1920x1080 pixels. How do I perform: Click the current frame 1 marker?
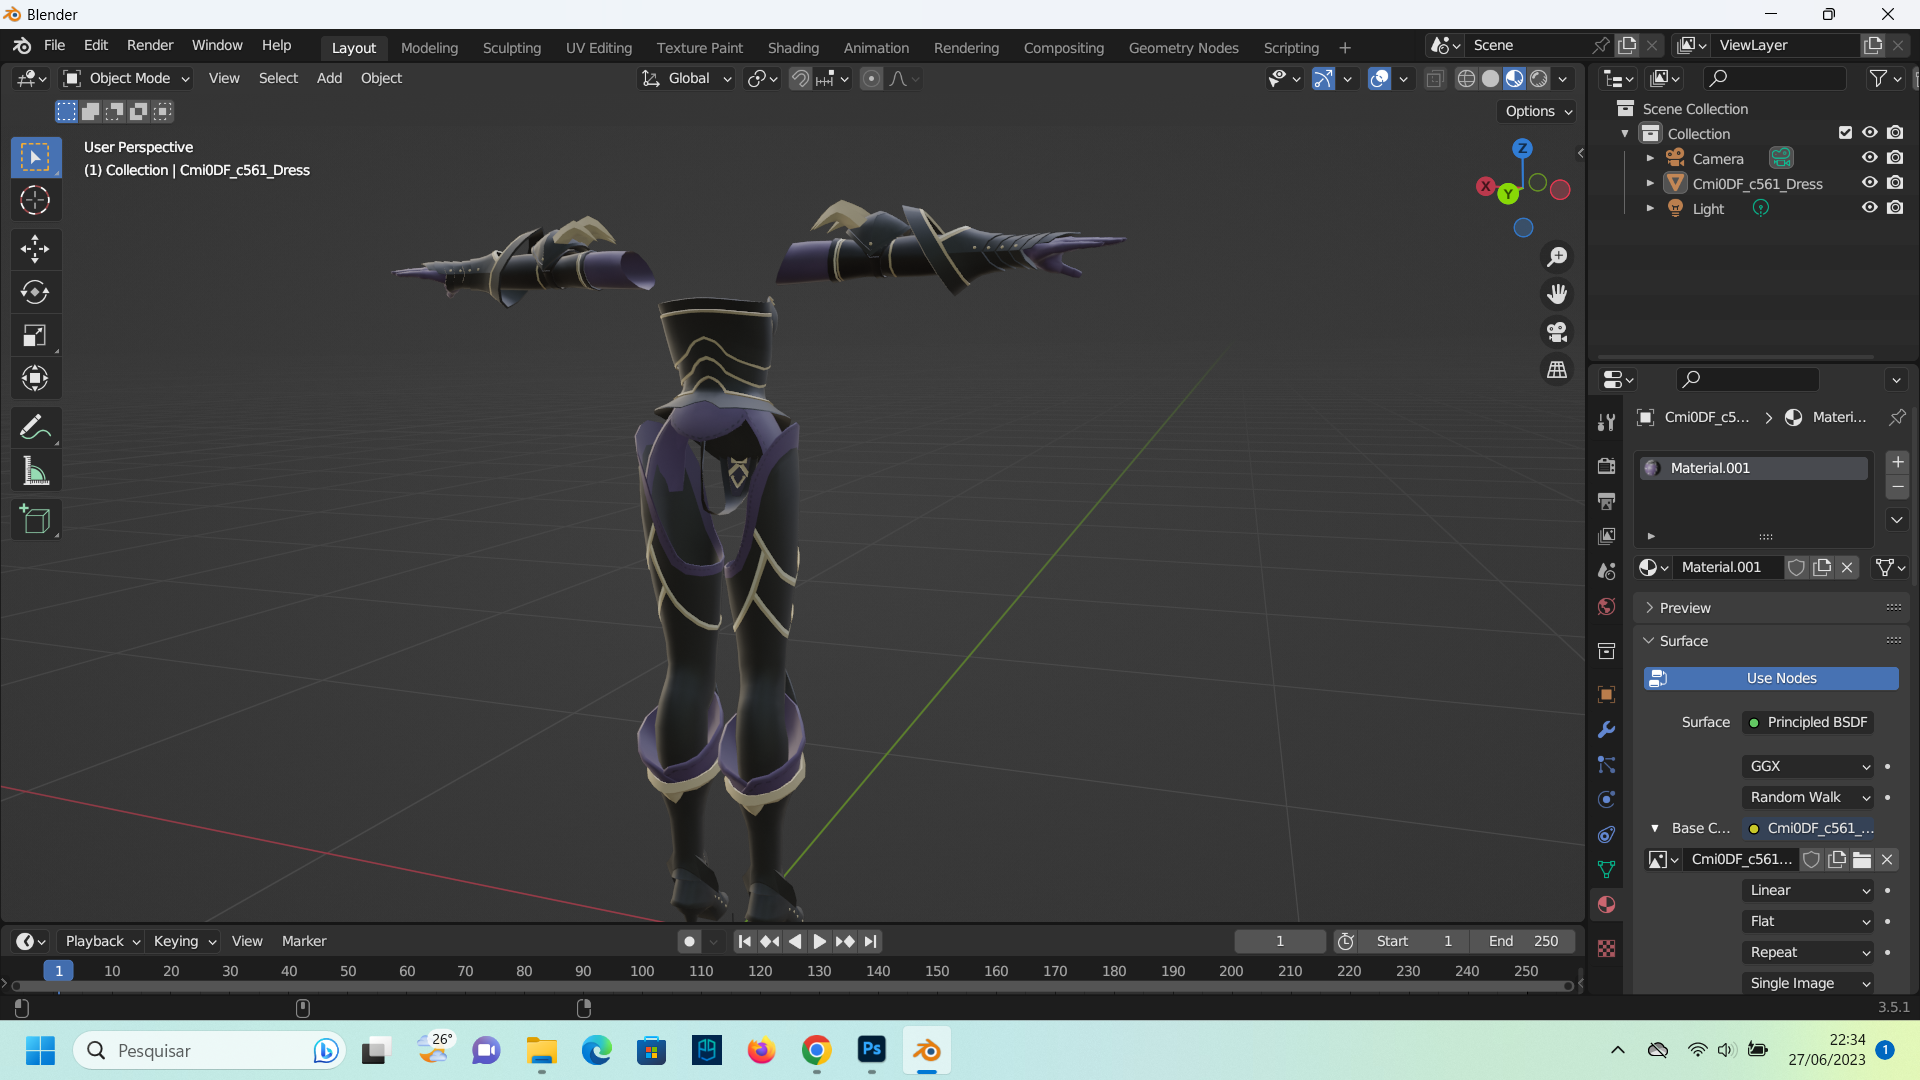[58, 971]
